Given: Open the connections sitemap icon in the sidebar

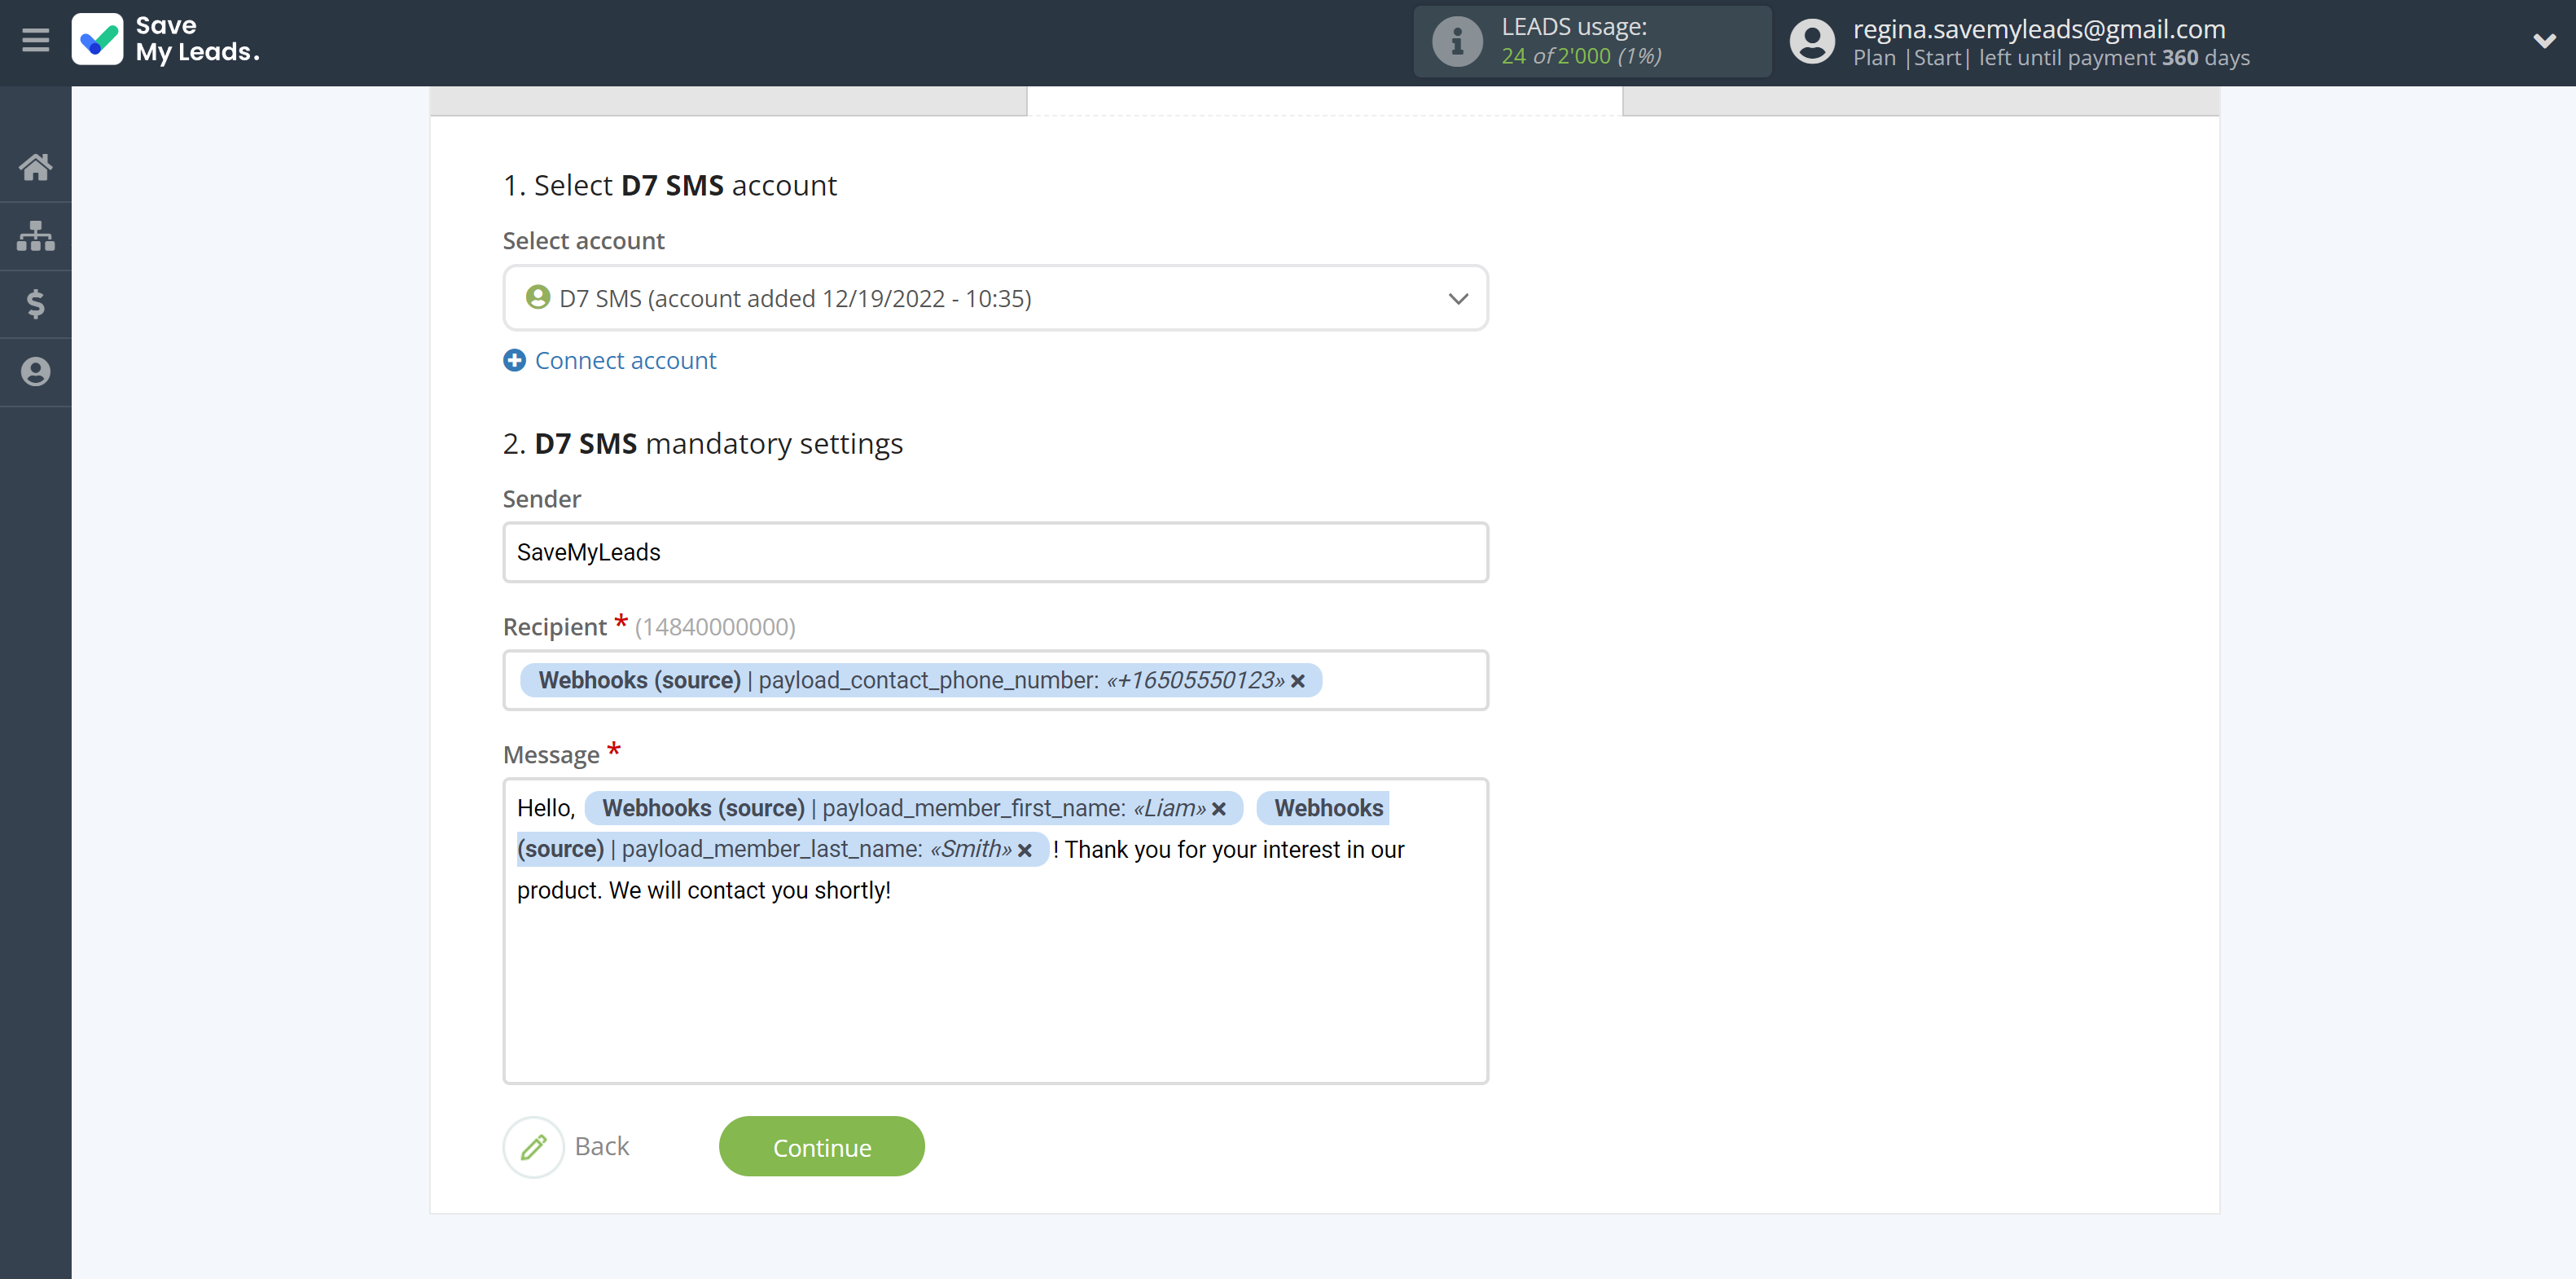Looking at the screenshot, I should point(35,236).
